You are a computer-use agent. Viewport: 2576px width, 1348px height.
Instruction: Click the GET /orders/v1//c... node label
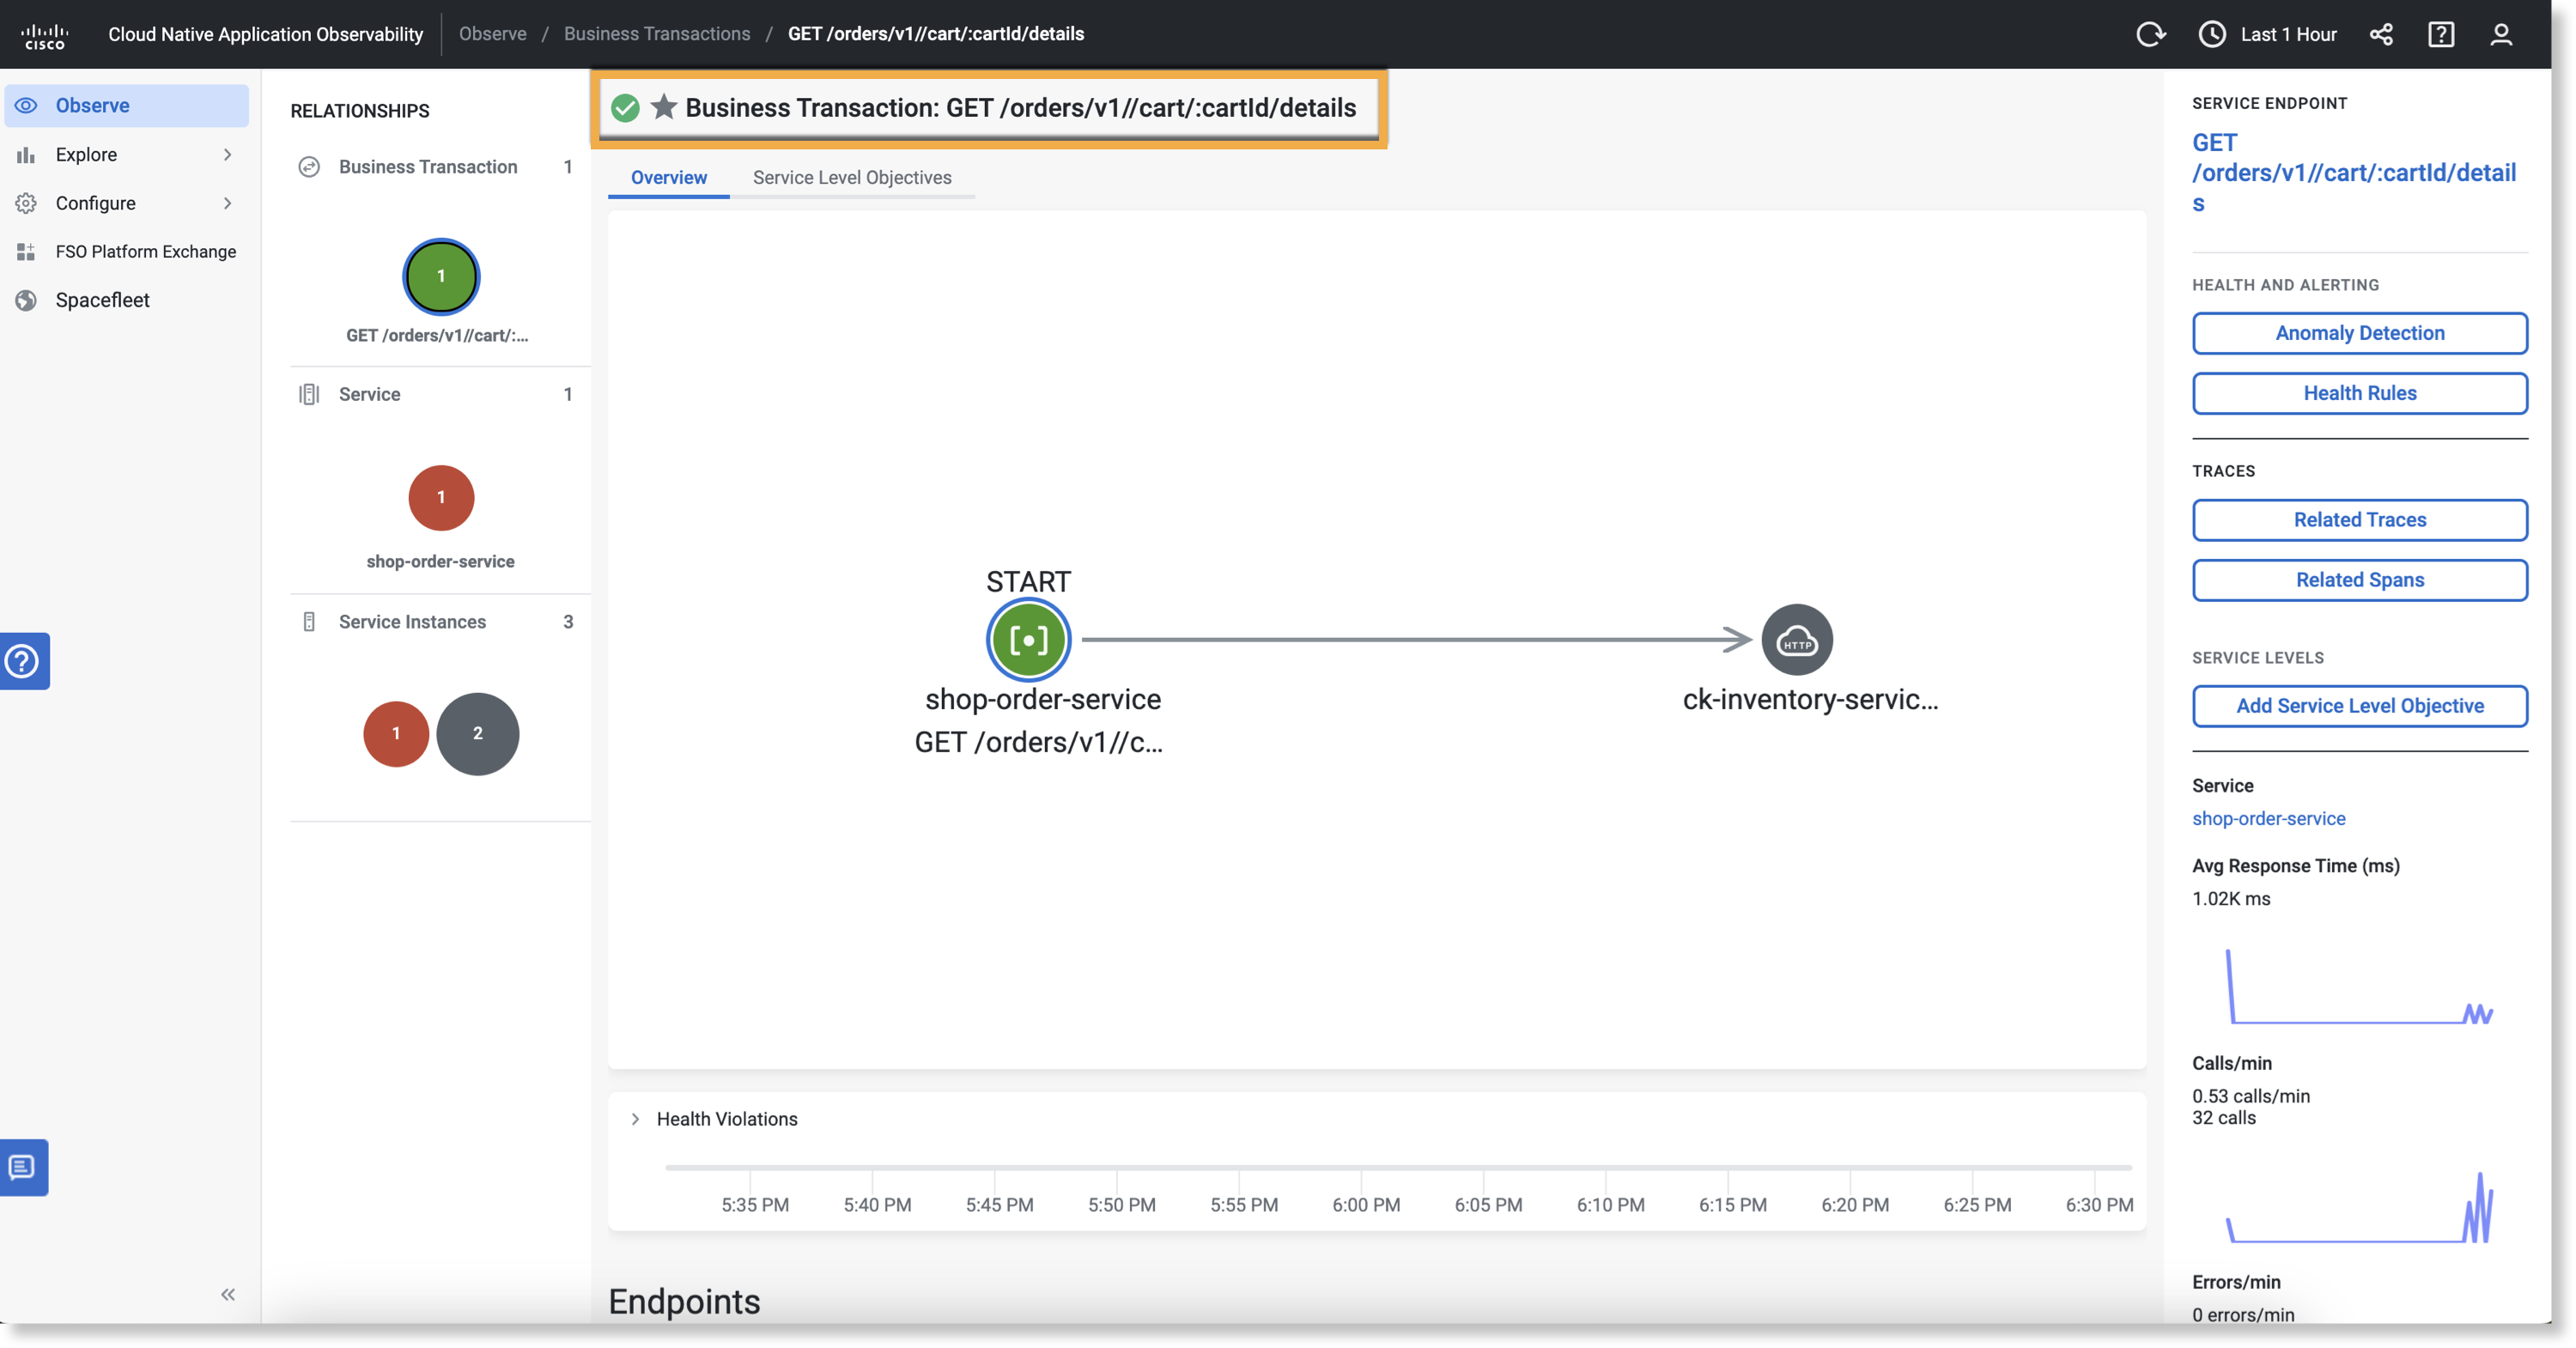[x=1038, y=742]
